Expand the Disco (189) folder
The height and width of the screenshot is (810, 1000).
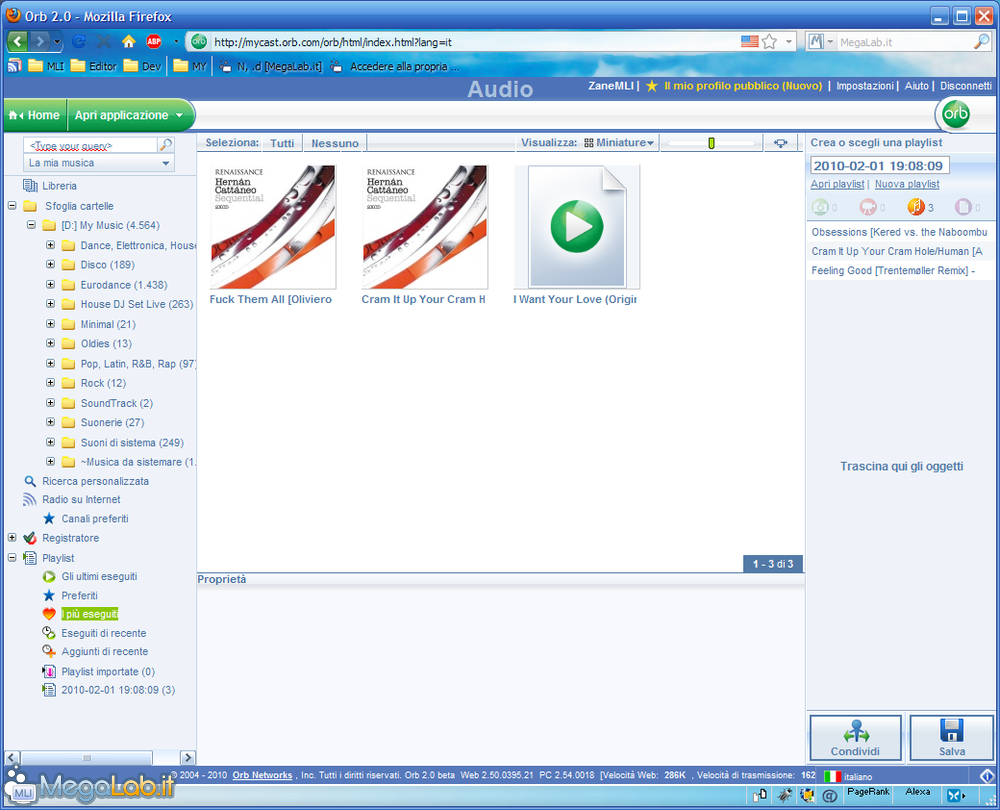point(50,264)
